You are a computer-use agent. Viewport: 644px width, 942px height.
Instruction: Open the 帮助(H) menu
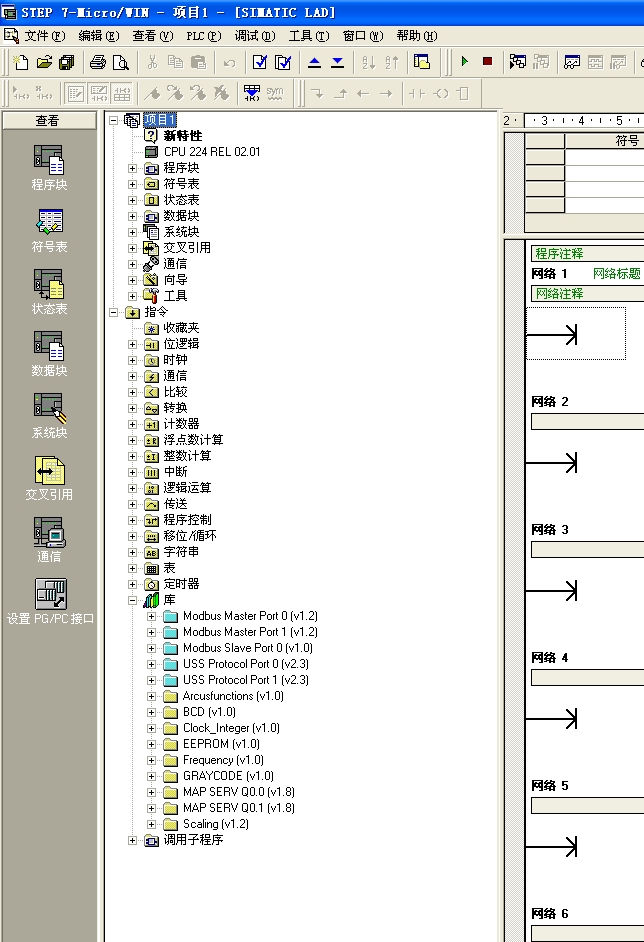tap(417, 36)
